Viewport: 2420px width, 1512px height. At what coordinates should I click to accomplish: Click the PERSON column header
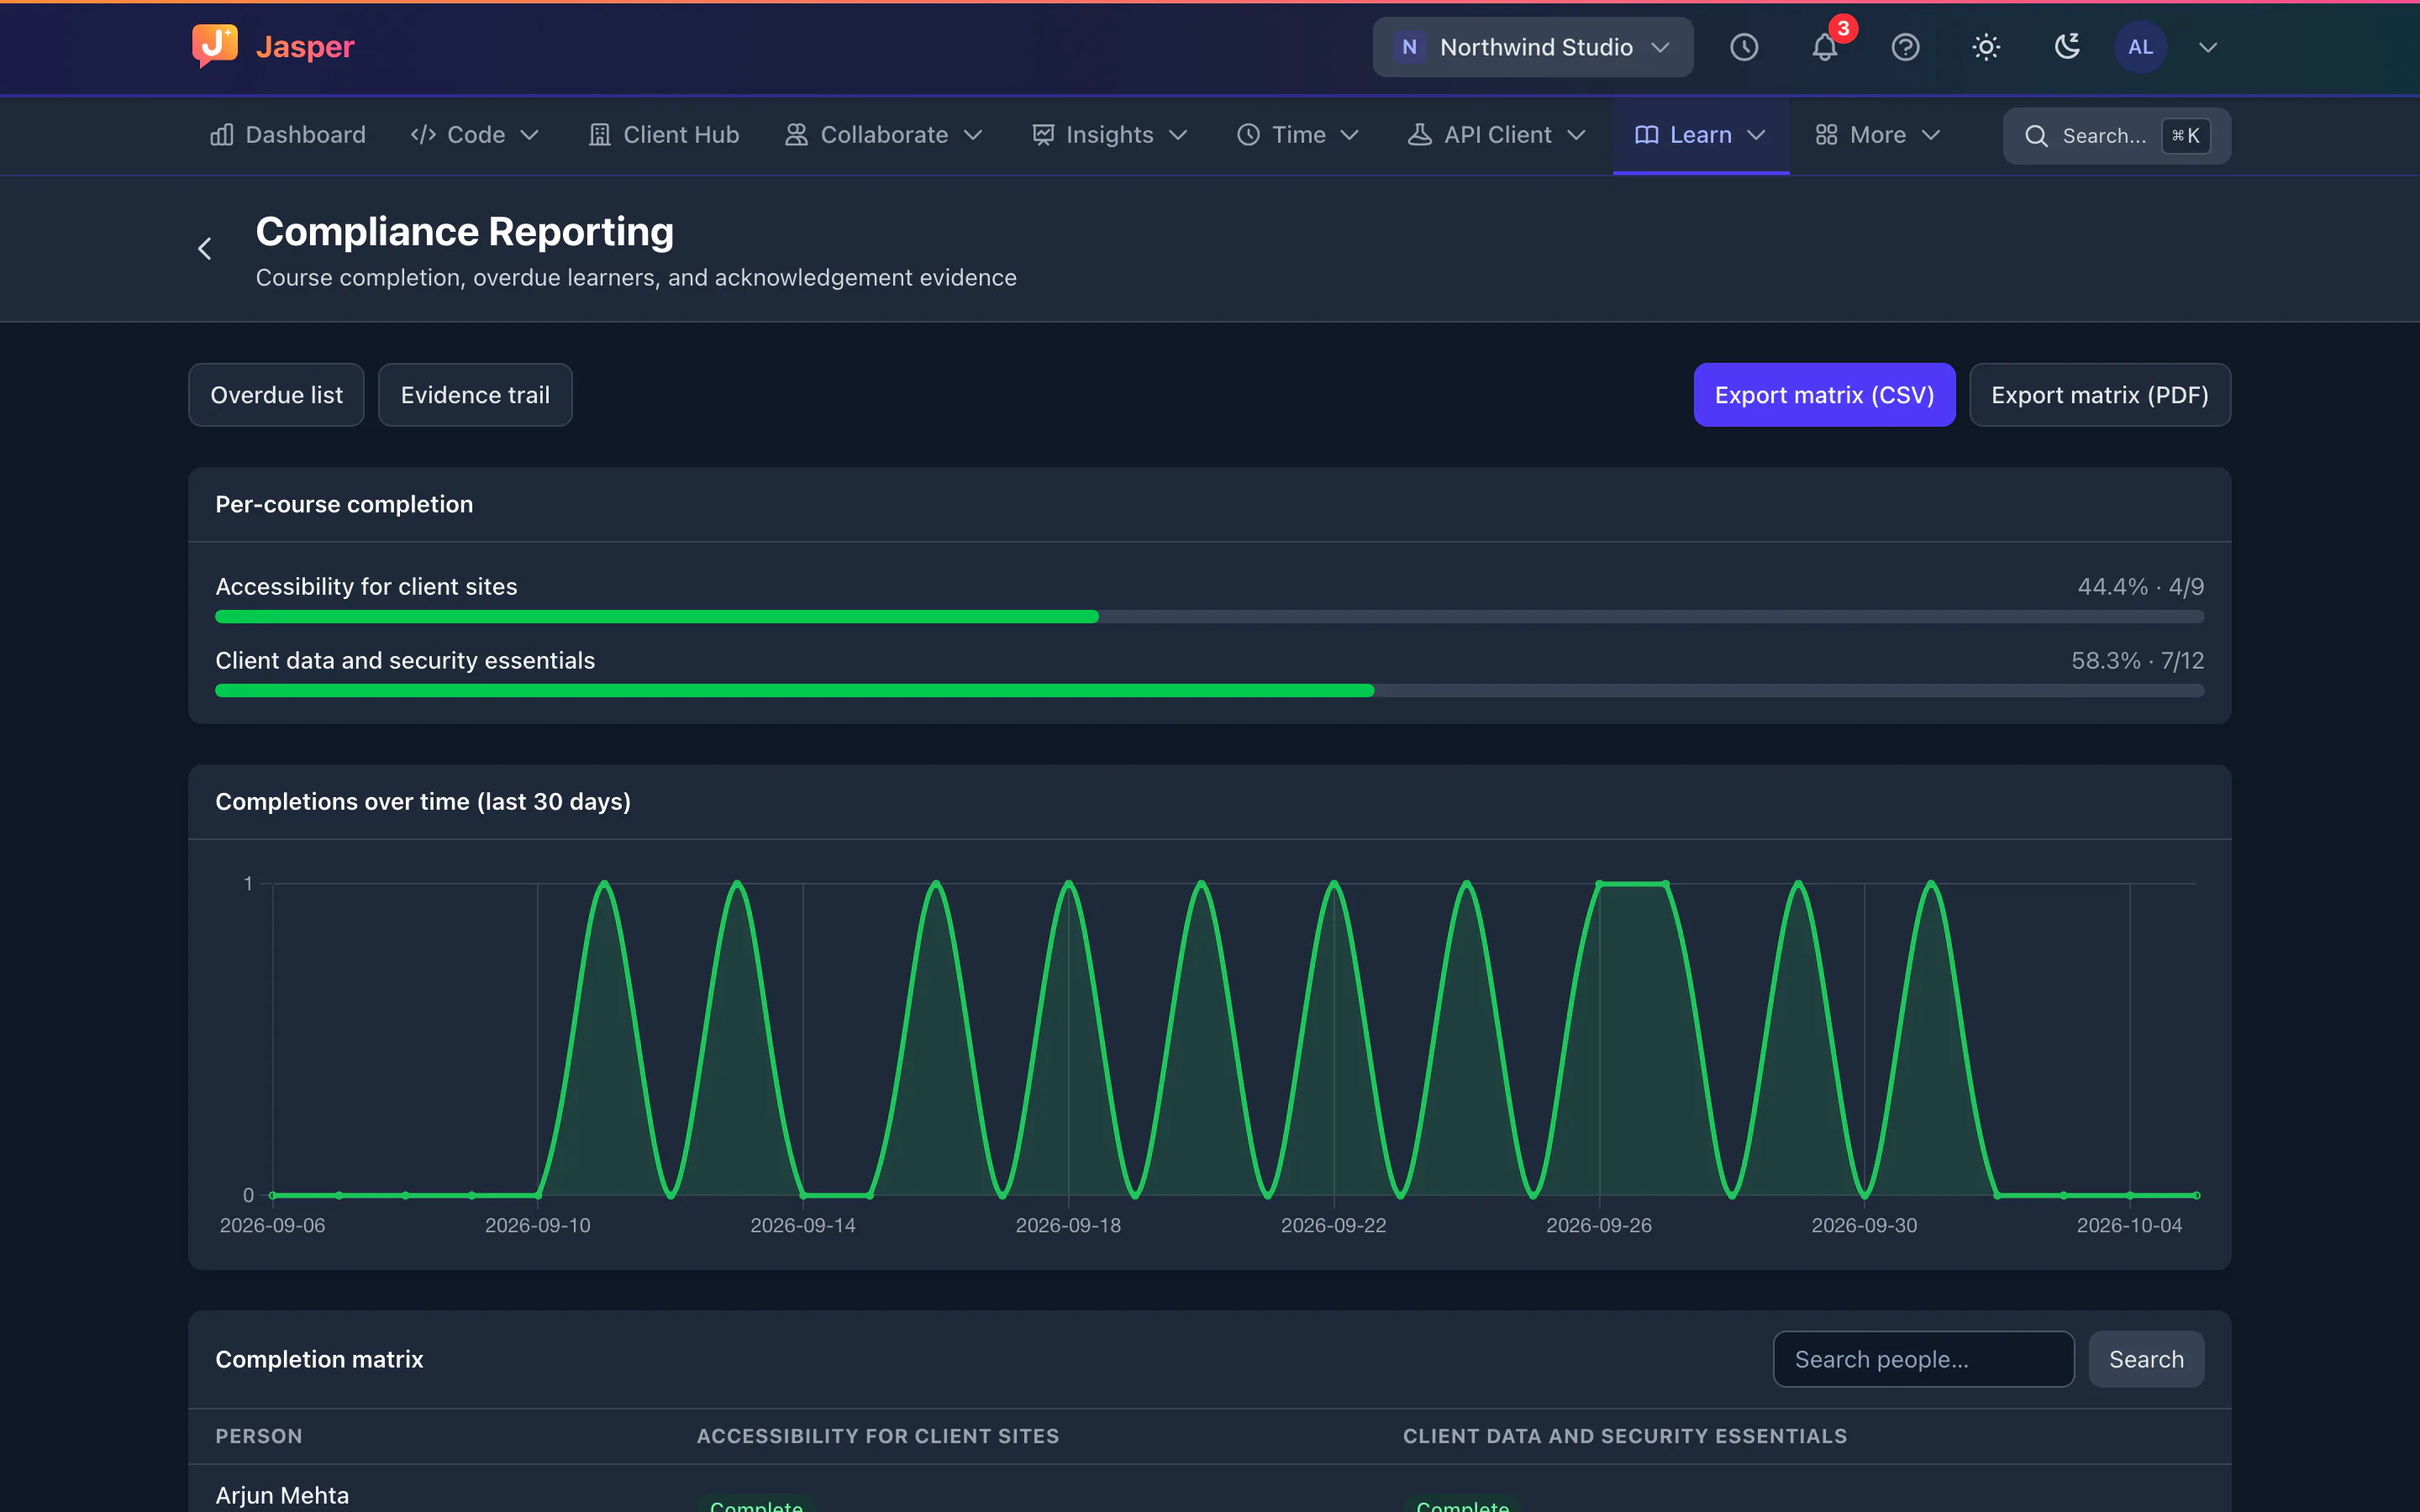tap(259, 1436)
